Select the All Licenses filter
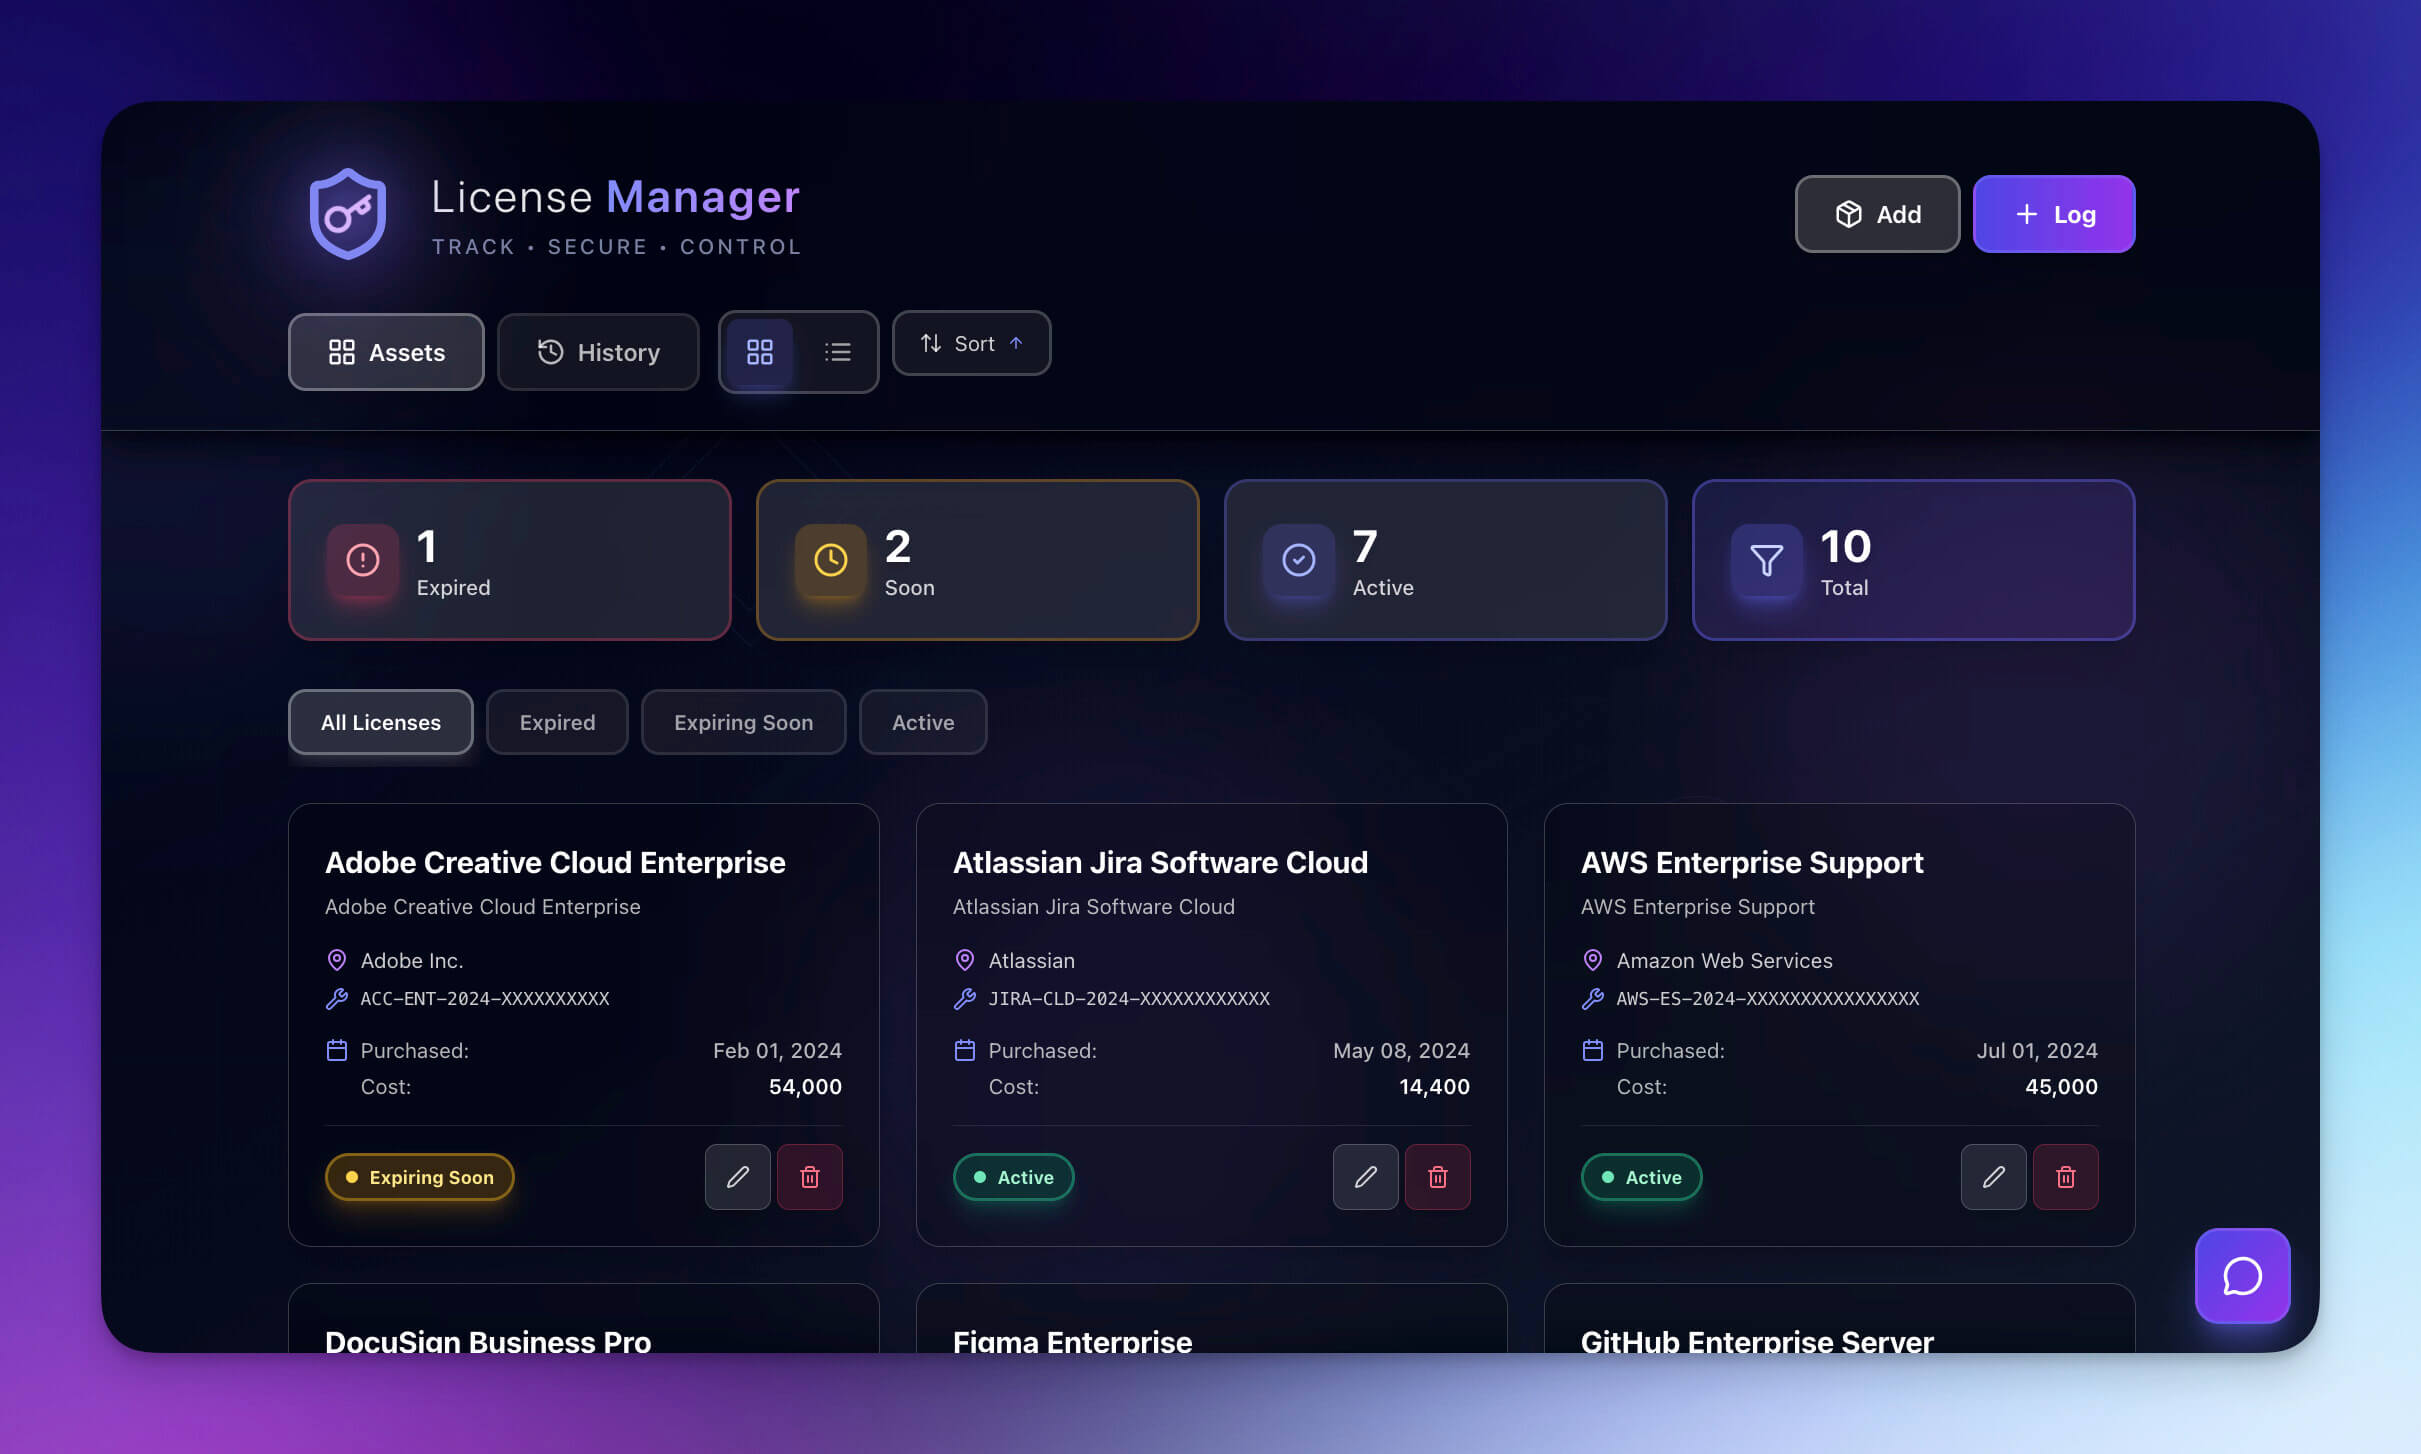2421x1454 pixels. point(380,722)
